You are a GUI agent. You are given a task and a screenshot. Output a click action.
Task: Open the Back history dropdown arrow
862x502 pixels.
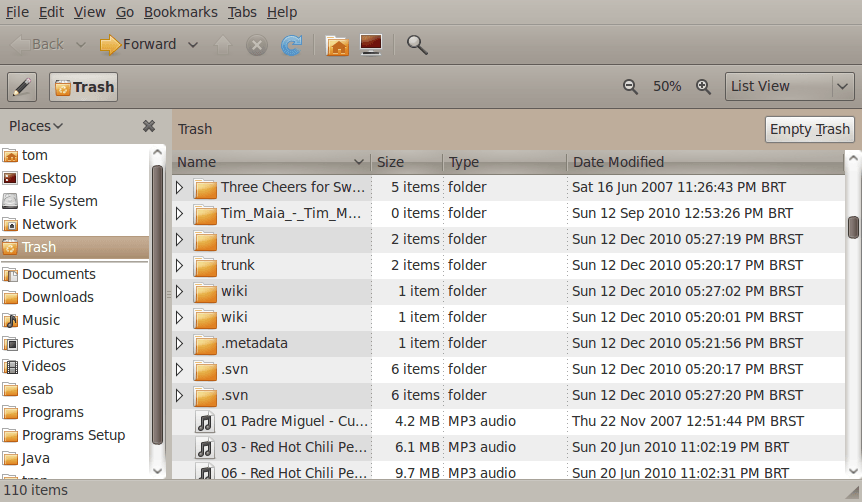[81, 45]
